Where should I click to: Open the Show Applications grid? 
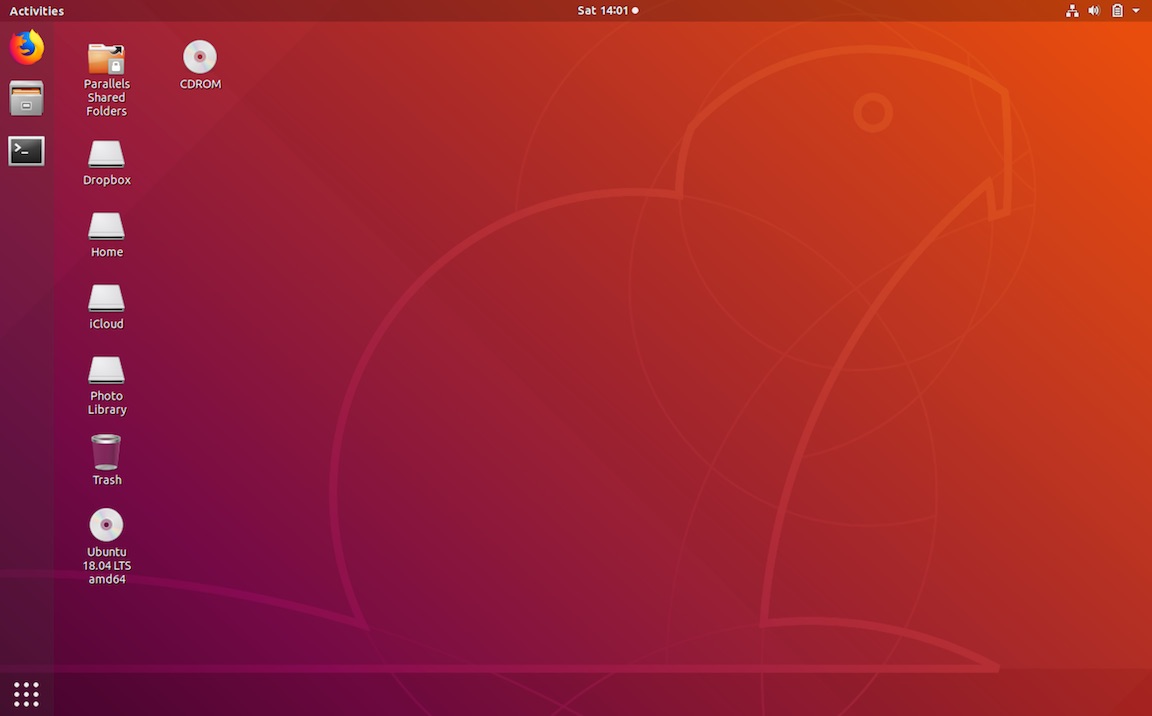click(x=26, y=693)
